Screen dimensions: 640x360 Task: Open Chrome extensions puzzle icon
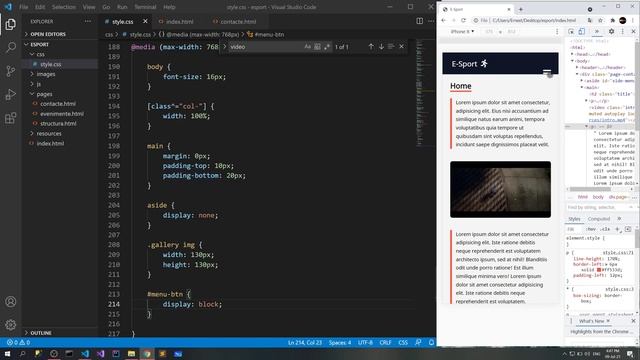pos(612,20)
